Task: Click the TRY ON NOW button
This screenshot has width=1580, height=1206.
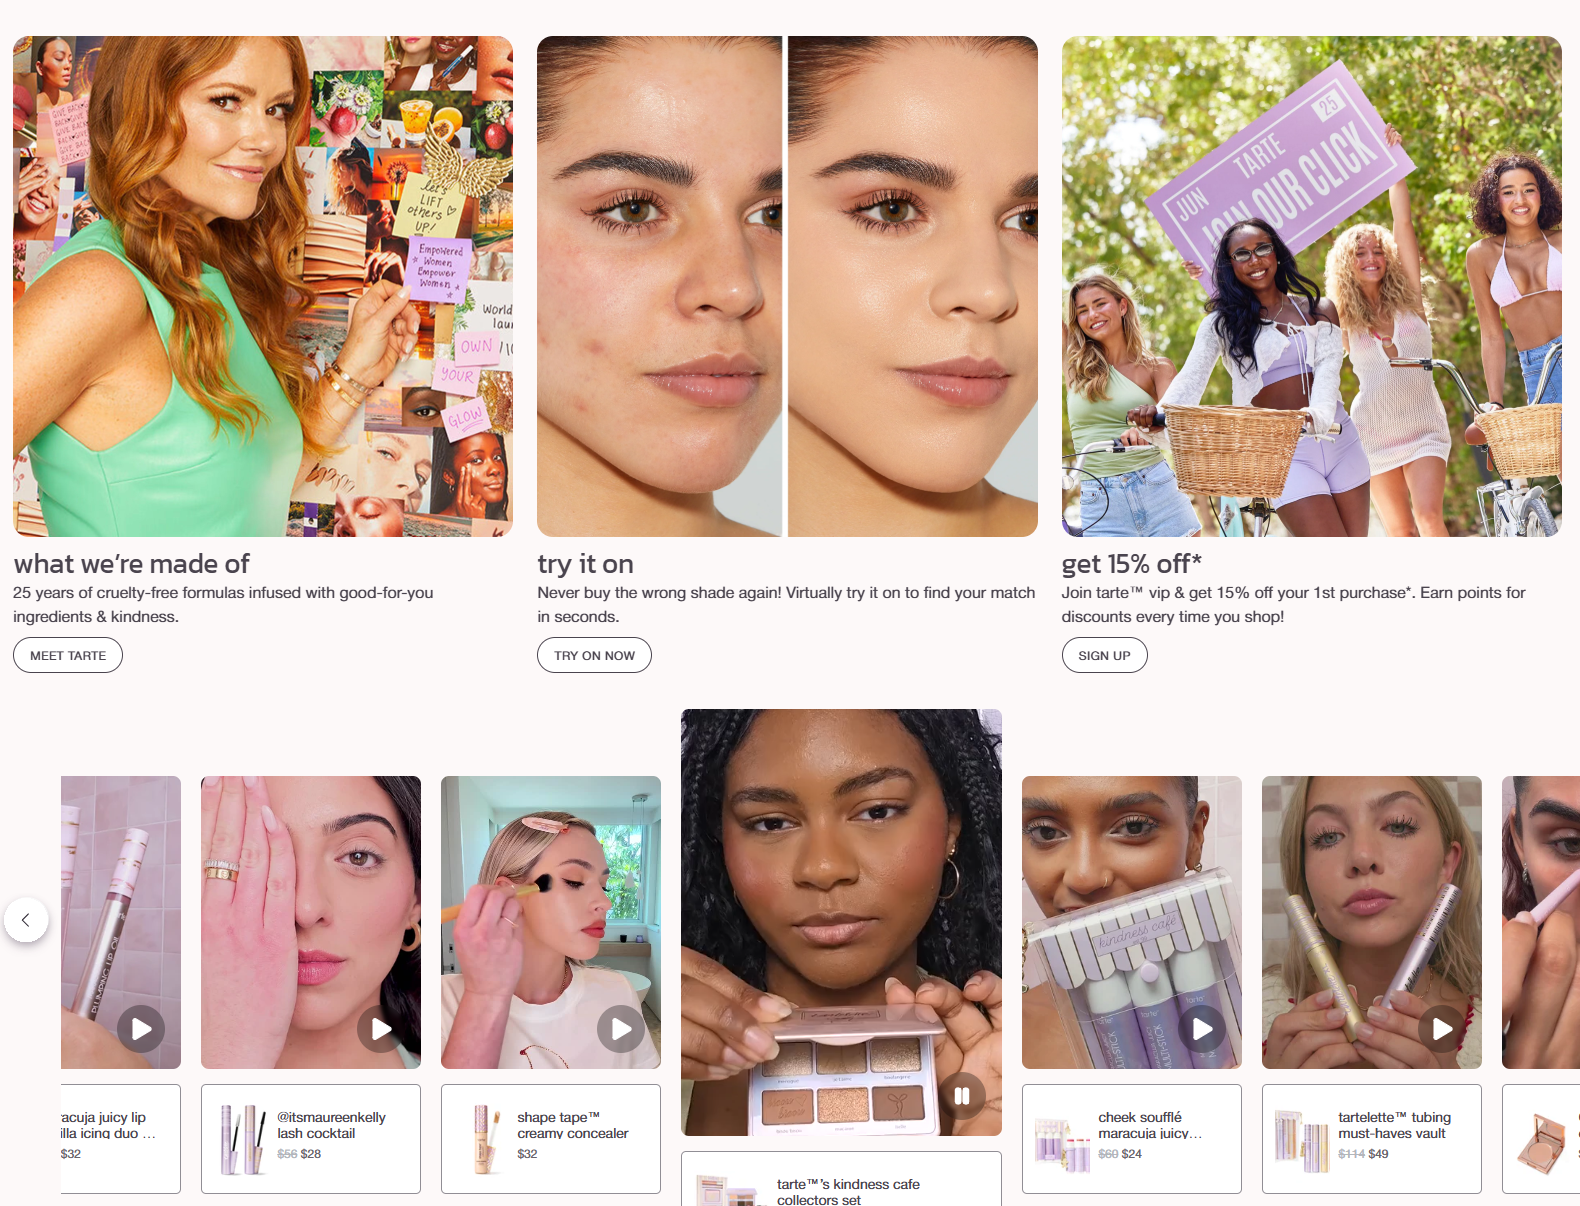Action: pos(594,655)
